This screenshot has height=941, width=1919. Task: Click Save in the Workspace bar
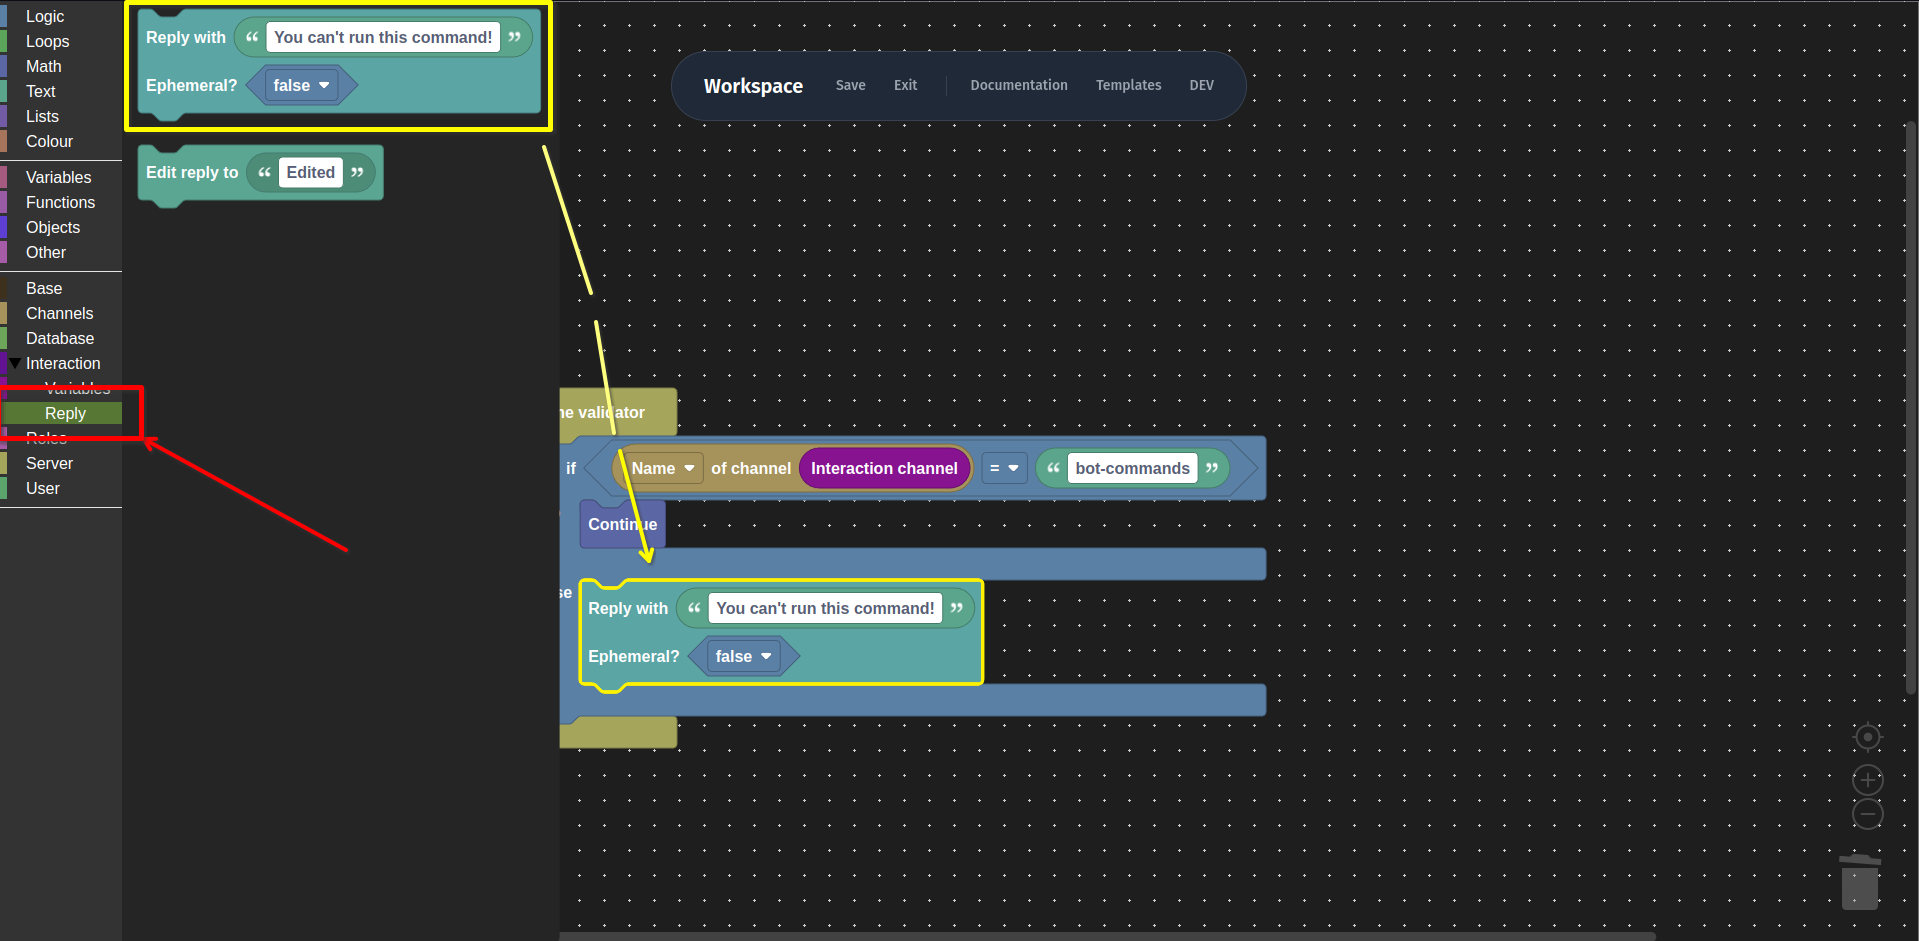(x=850, y=85)
